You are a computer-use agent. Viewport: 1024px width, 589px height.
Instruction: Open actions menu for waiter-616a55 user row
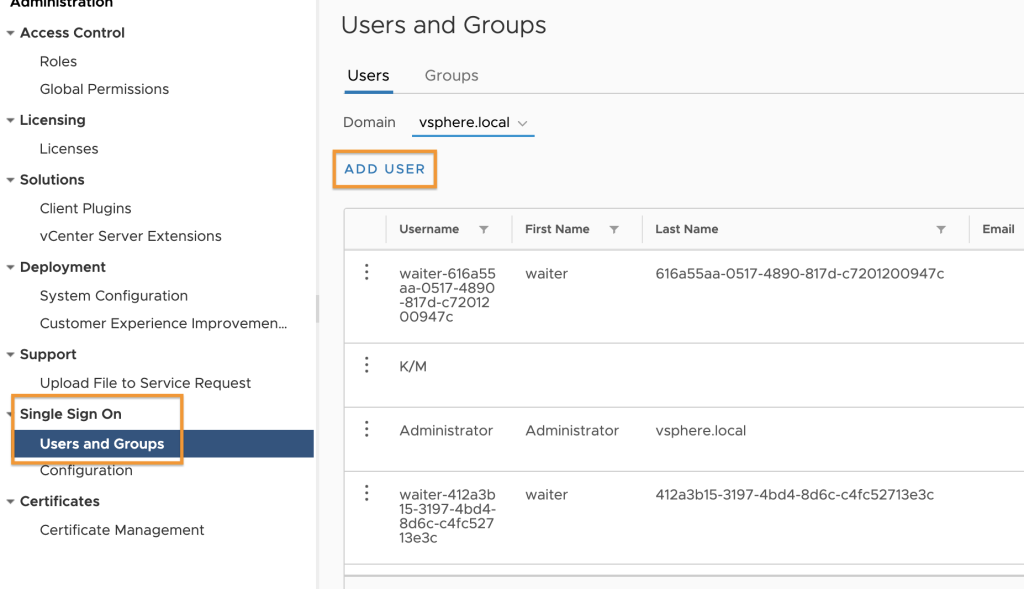(366, 272)
